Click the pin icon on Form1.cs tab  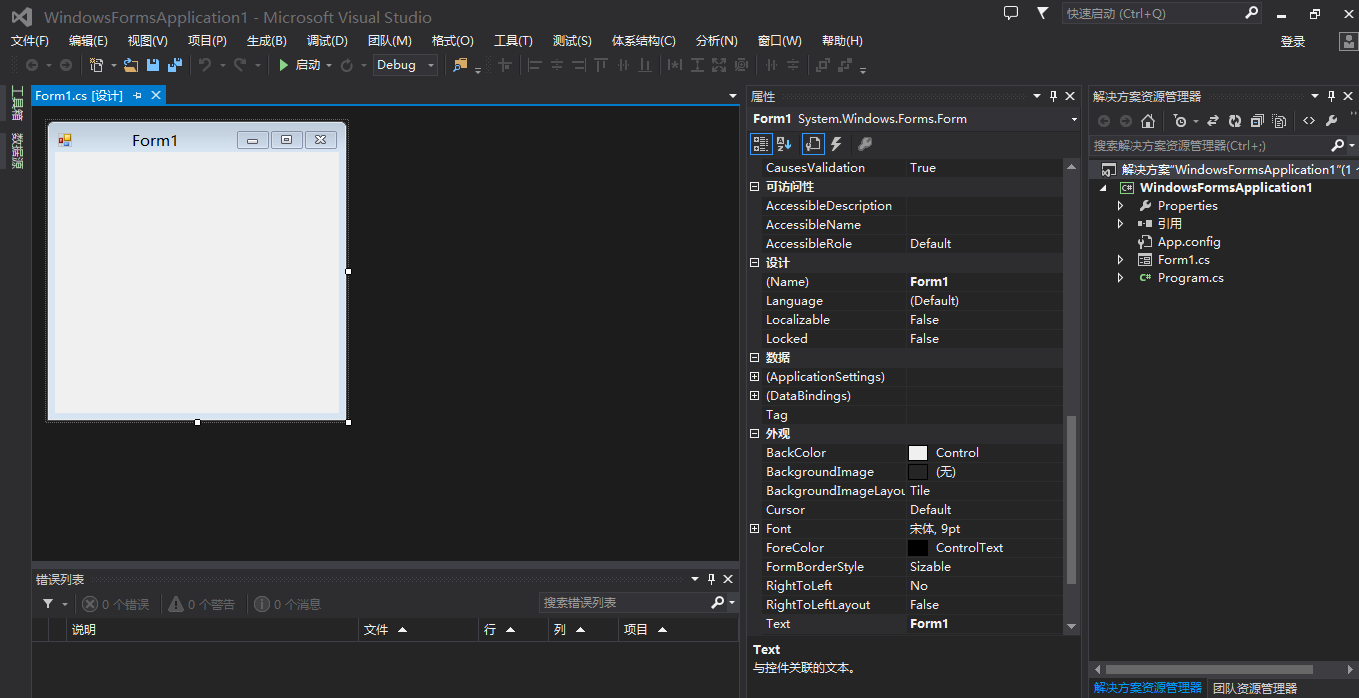(138, 95)
